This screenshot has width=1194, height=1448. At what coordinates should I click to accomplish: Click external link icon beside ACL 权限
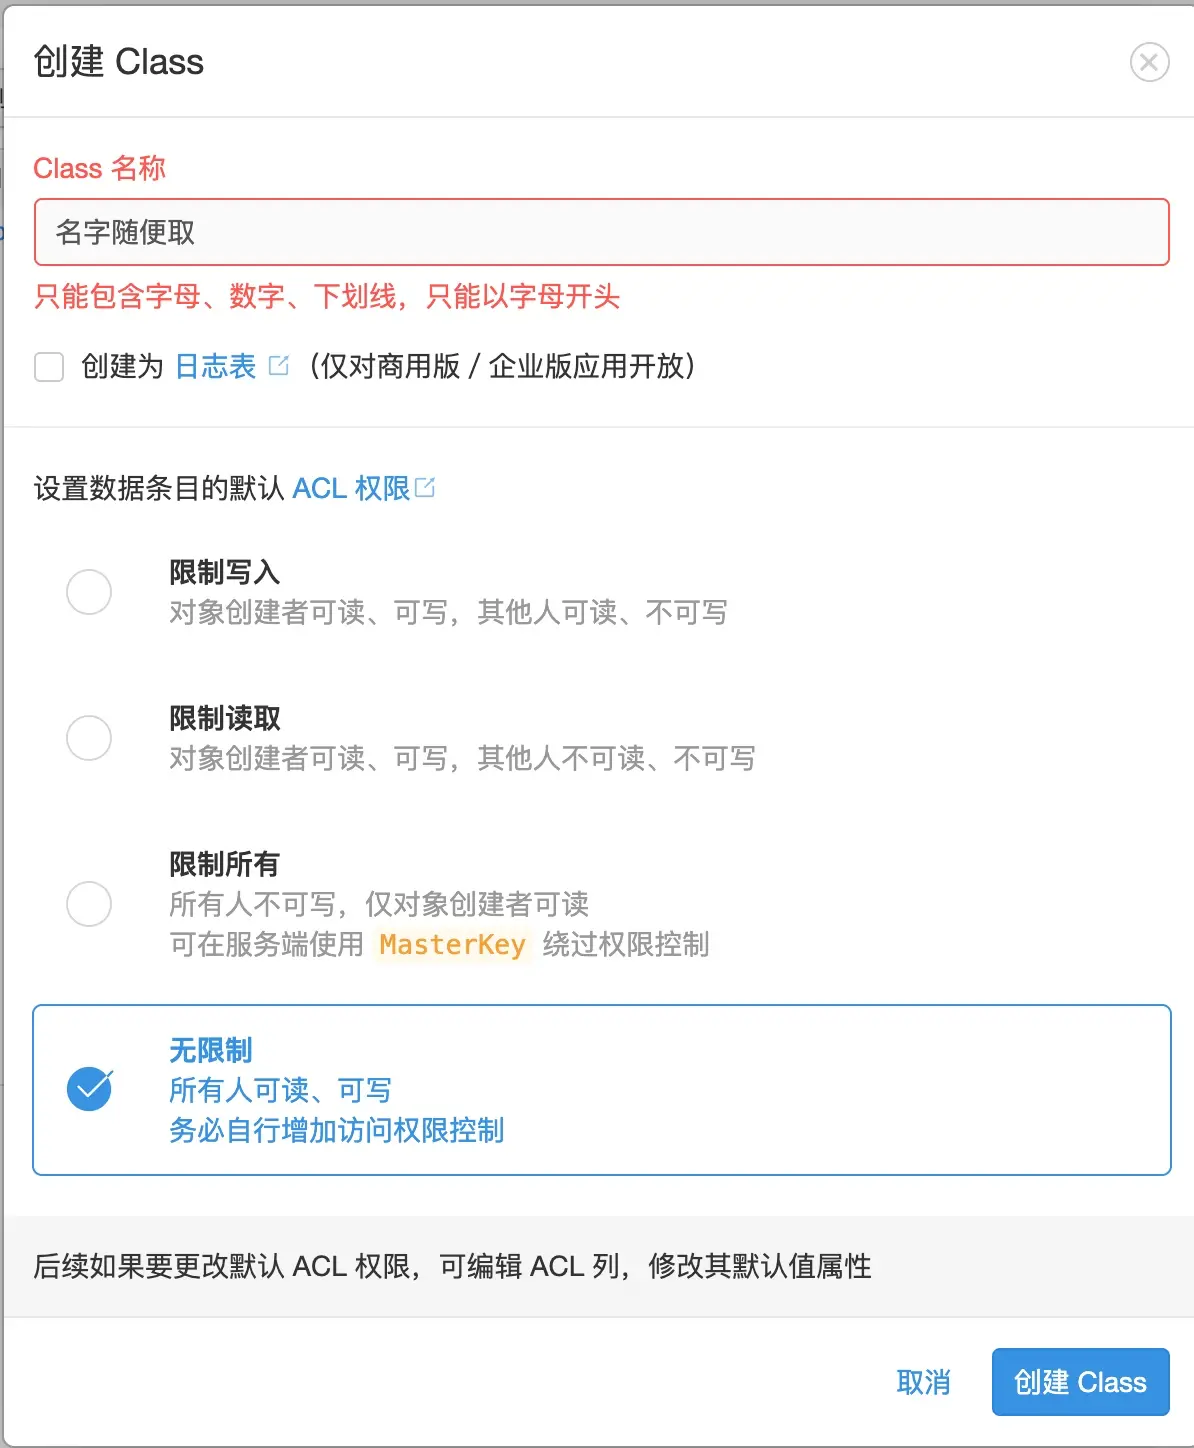point(425,487)
